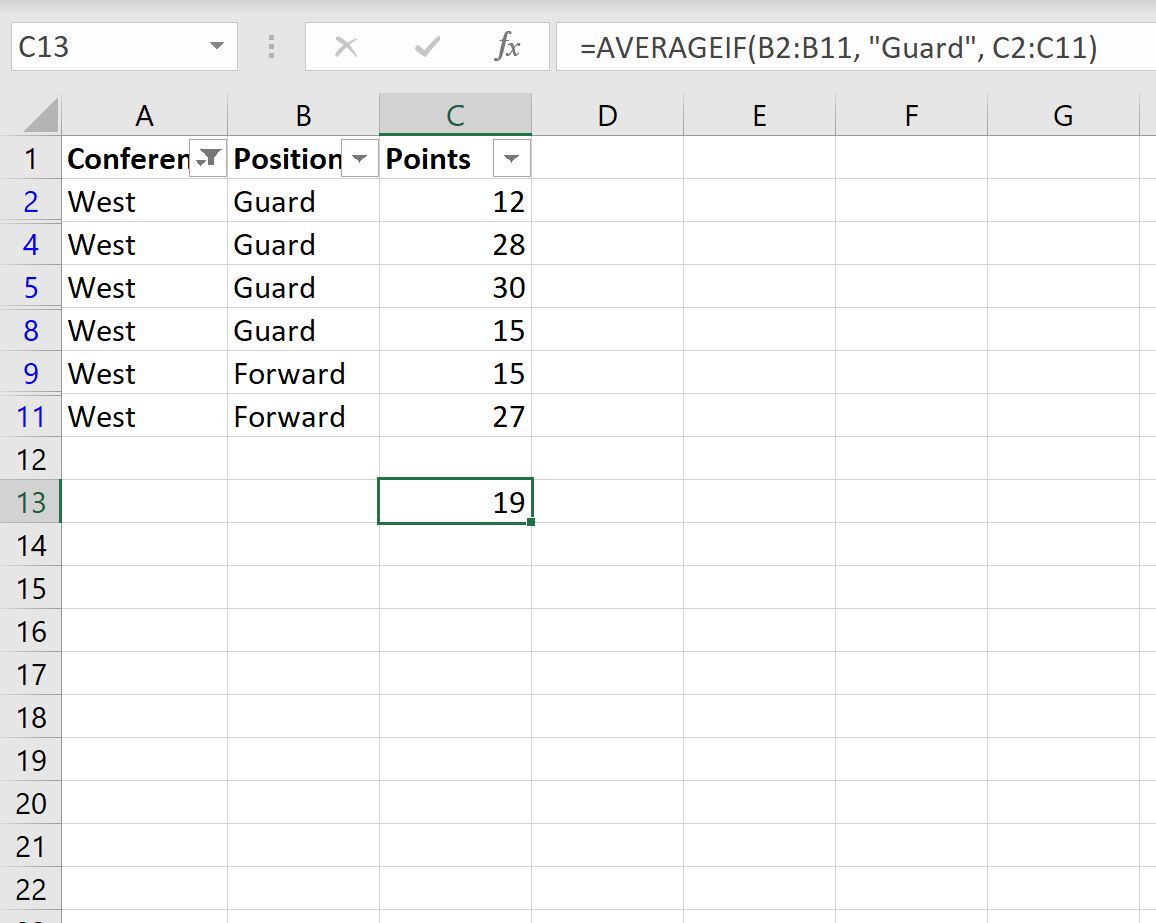Click cell C8 with value 15
This screenshot has height=923, width=1156.
click(x=455, y=330)
